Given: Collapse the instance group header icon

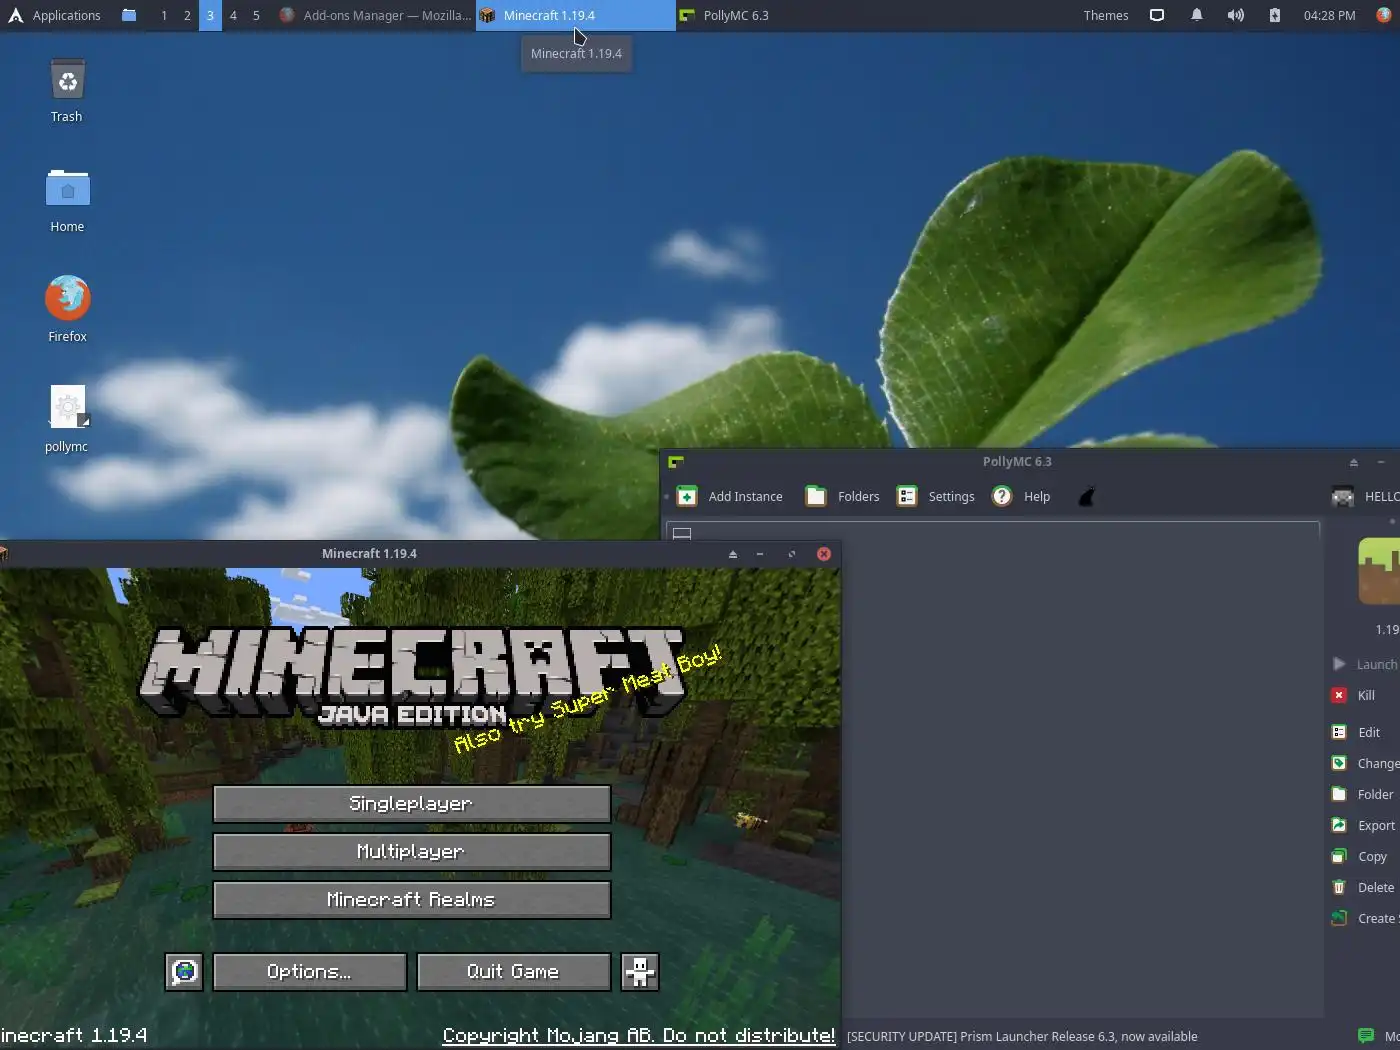Looking at the screenshot, I should (x=682, y=533).
